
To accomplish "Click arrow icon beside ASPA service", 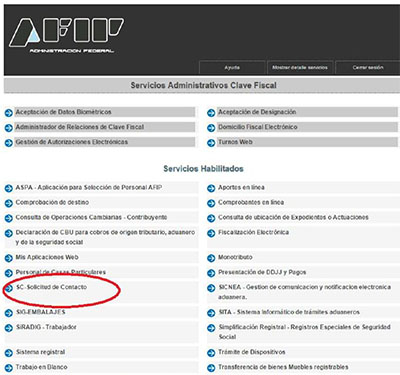I will (x=9, y=188).
